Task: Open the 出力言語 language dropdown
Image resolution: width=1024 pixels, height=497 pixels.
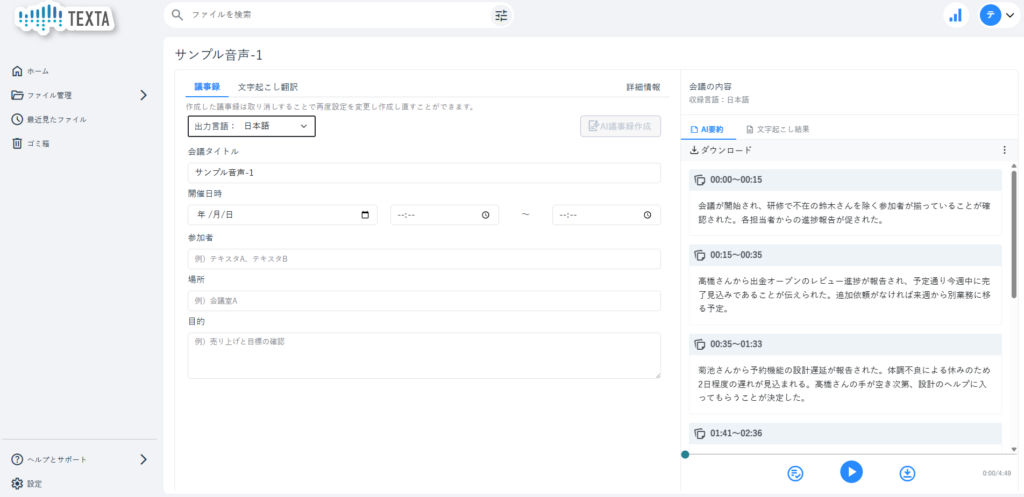Action: point(251,126)
